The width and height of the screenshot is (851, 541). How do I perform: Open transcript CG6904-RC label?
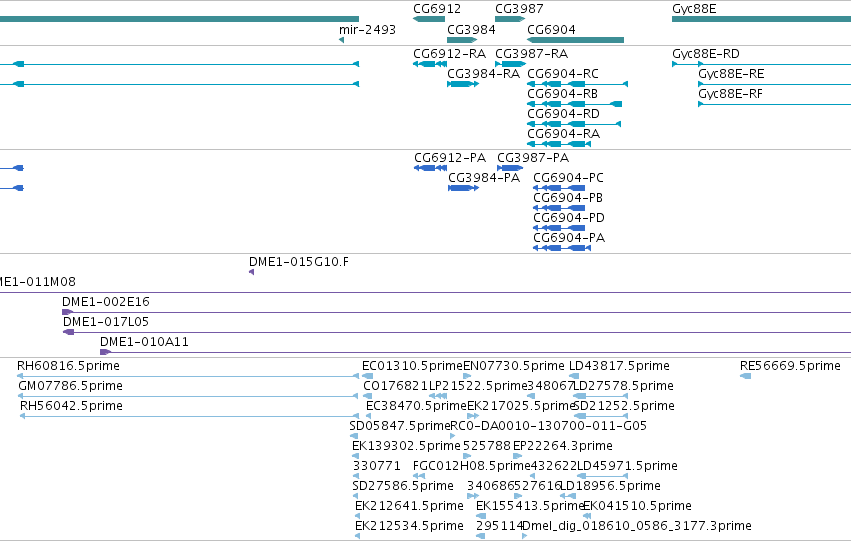coord(563,73)
